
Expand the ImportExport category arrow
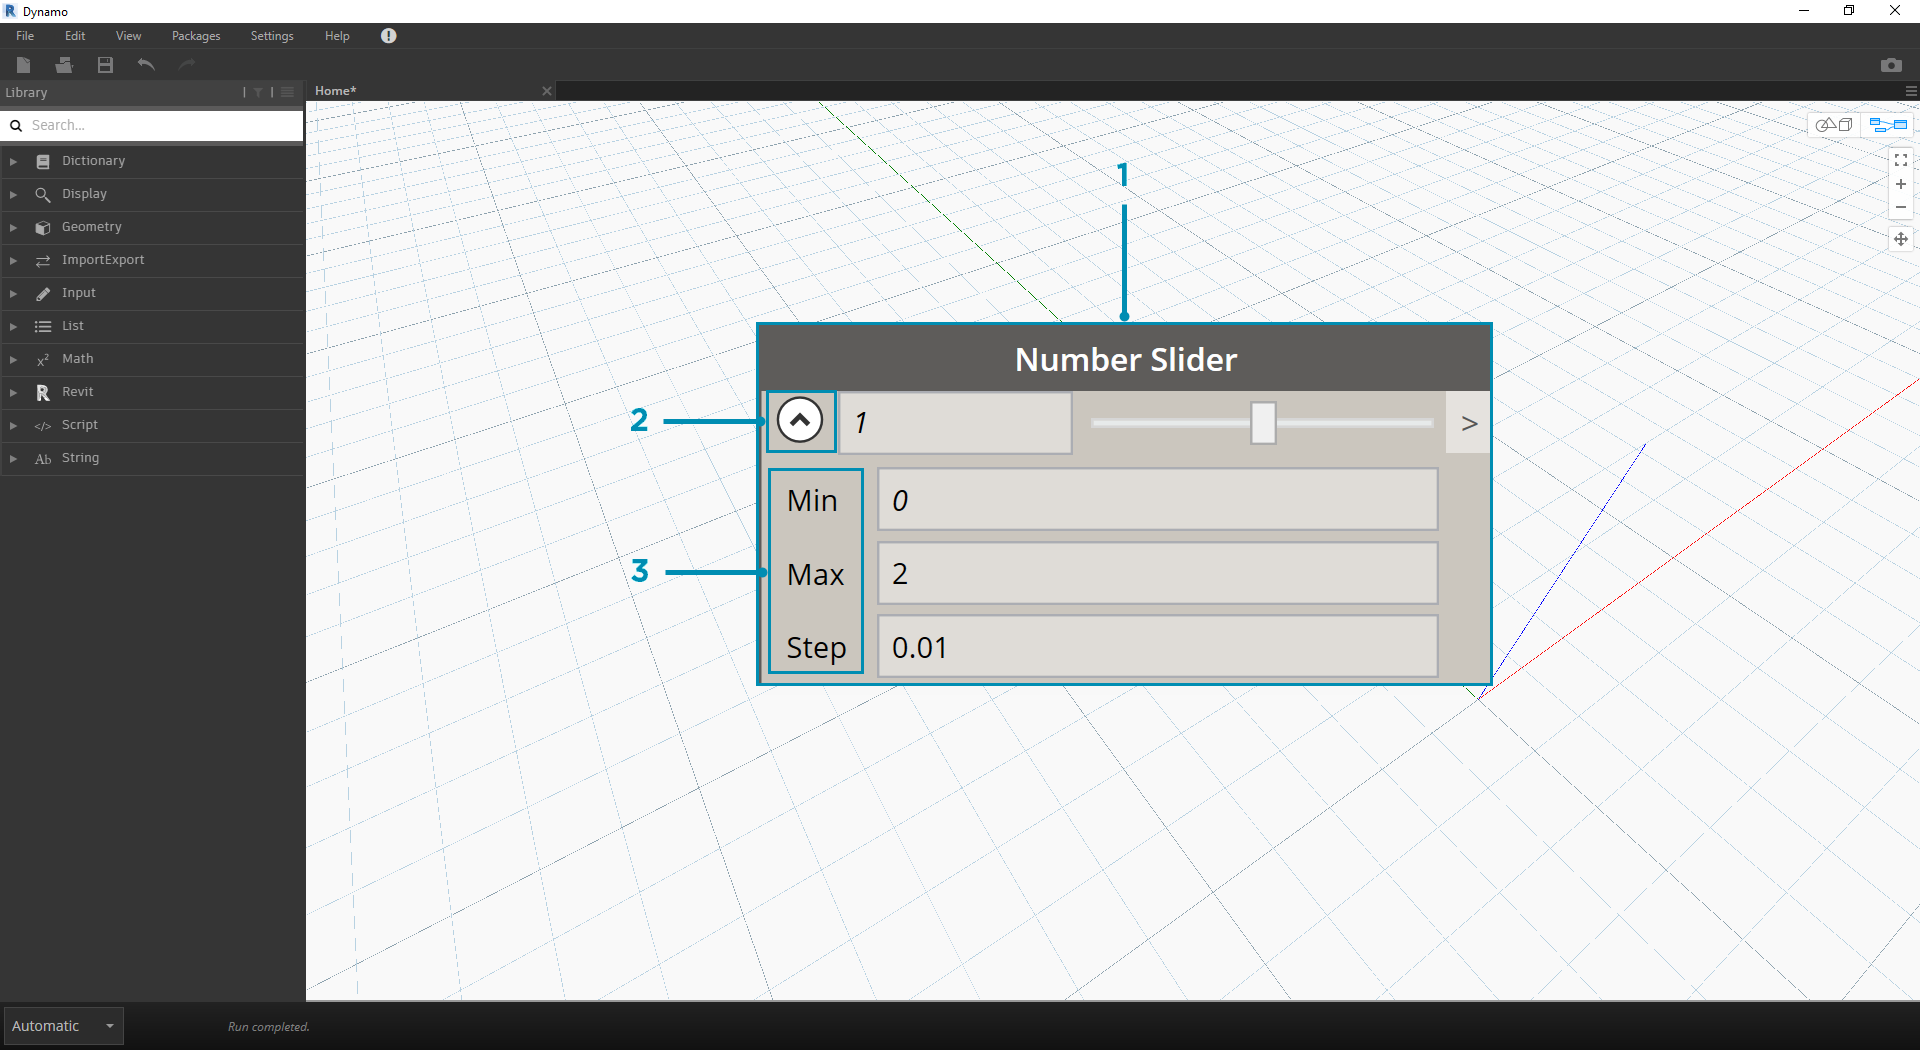[13, 260]
